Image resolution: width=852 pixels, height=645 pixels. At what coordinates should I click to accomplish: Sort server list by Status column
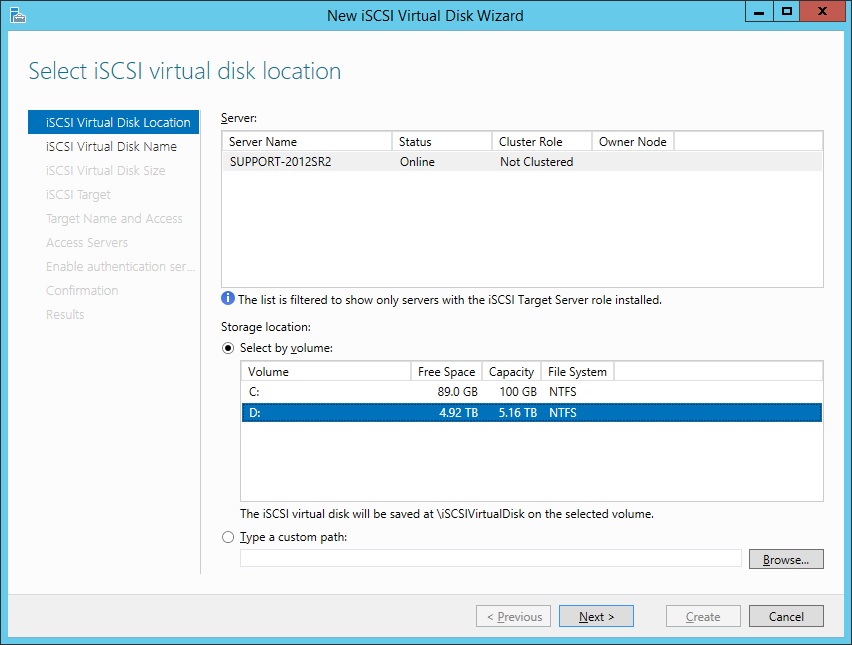point(442,142)
